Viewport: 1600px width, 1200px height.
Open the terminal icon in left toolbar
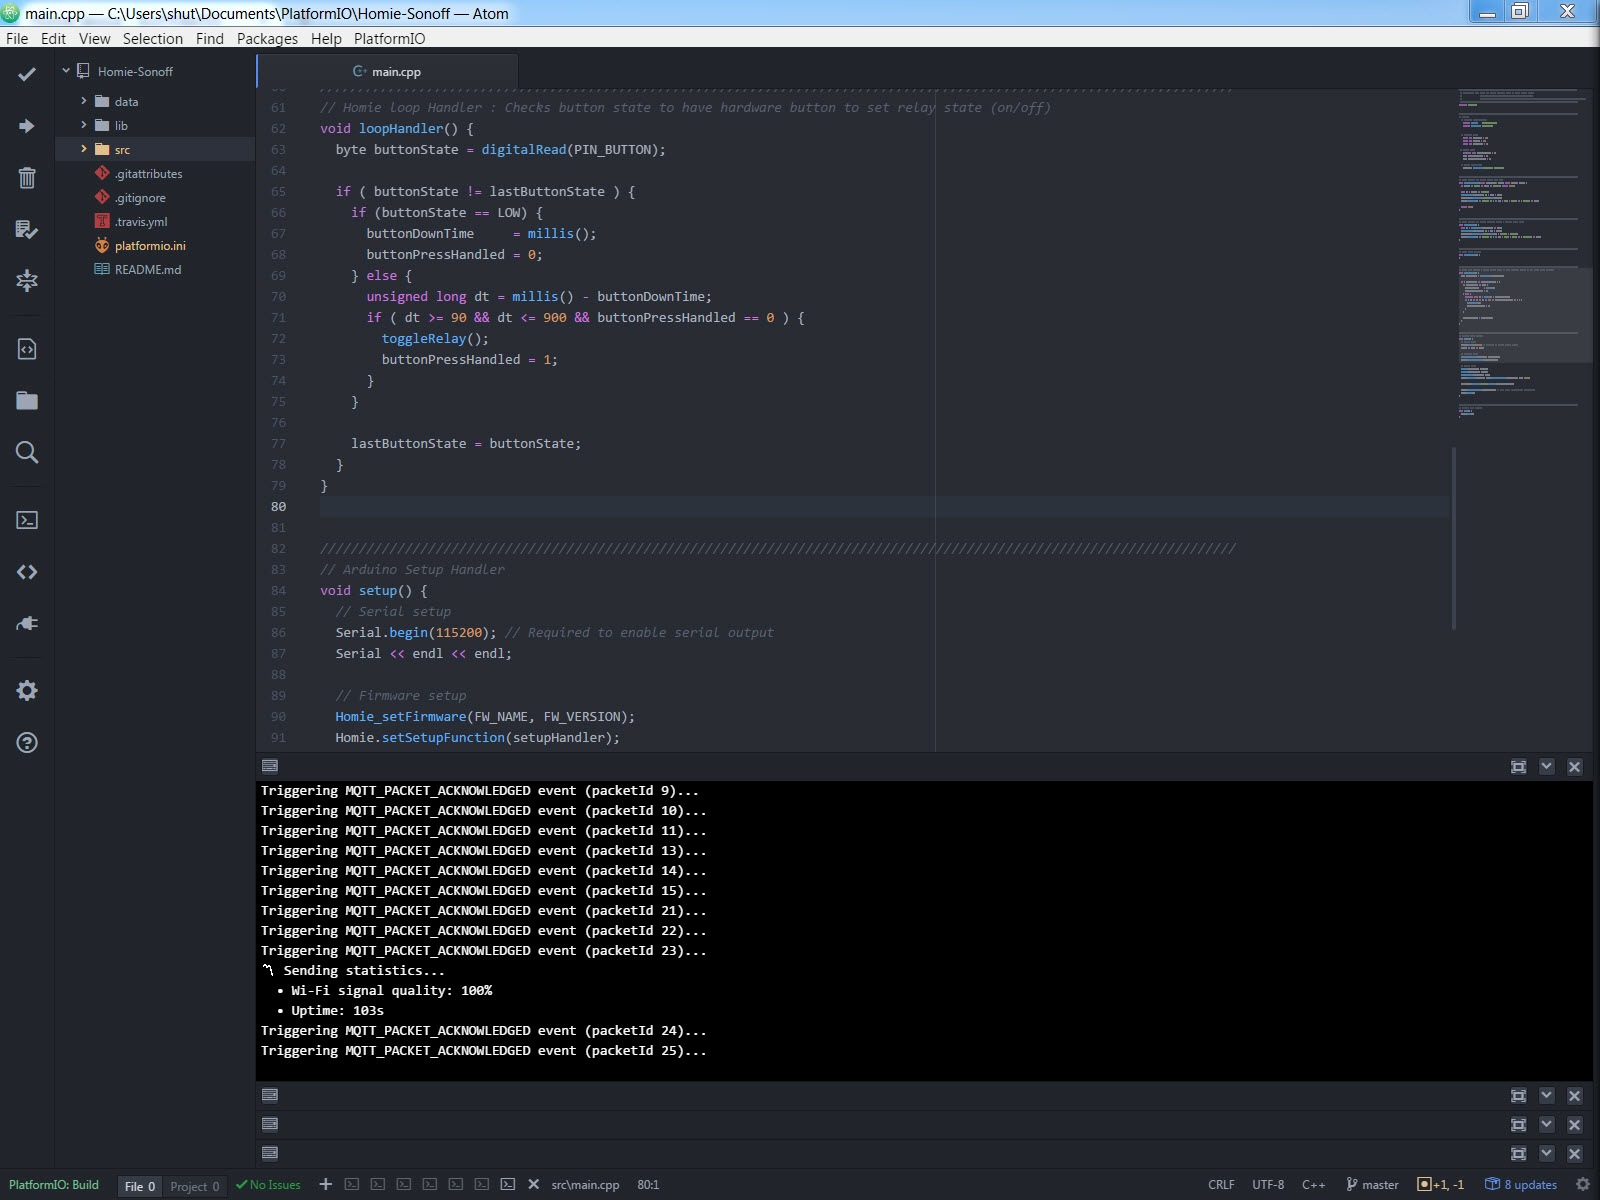pyautogui.click(x=27, y=520)
